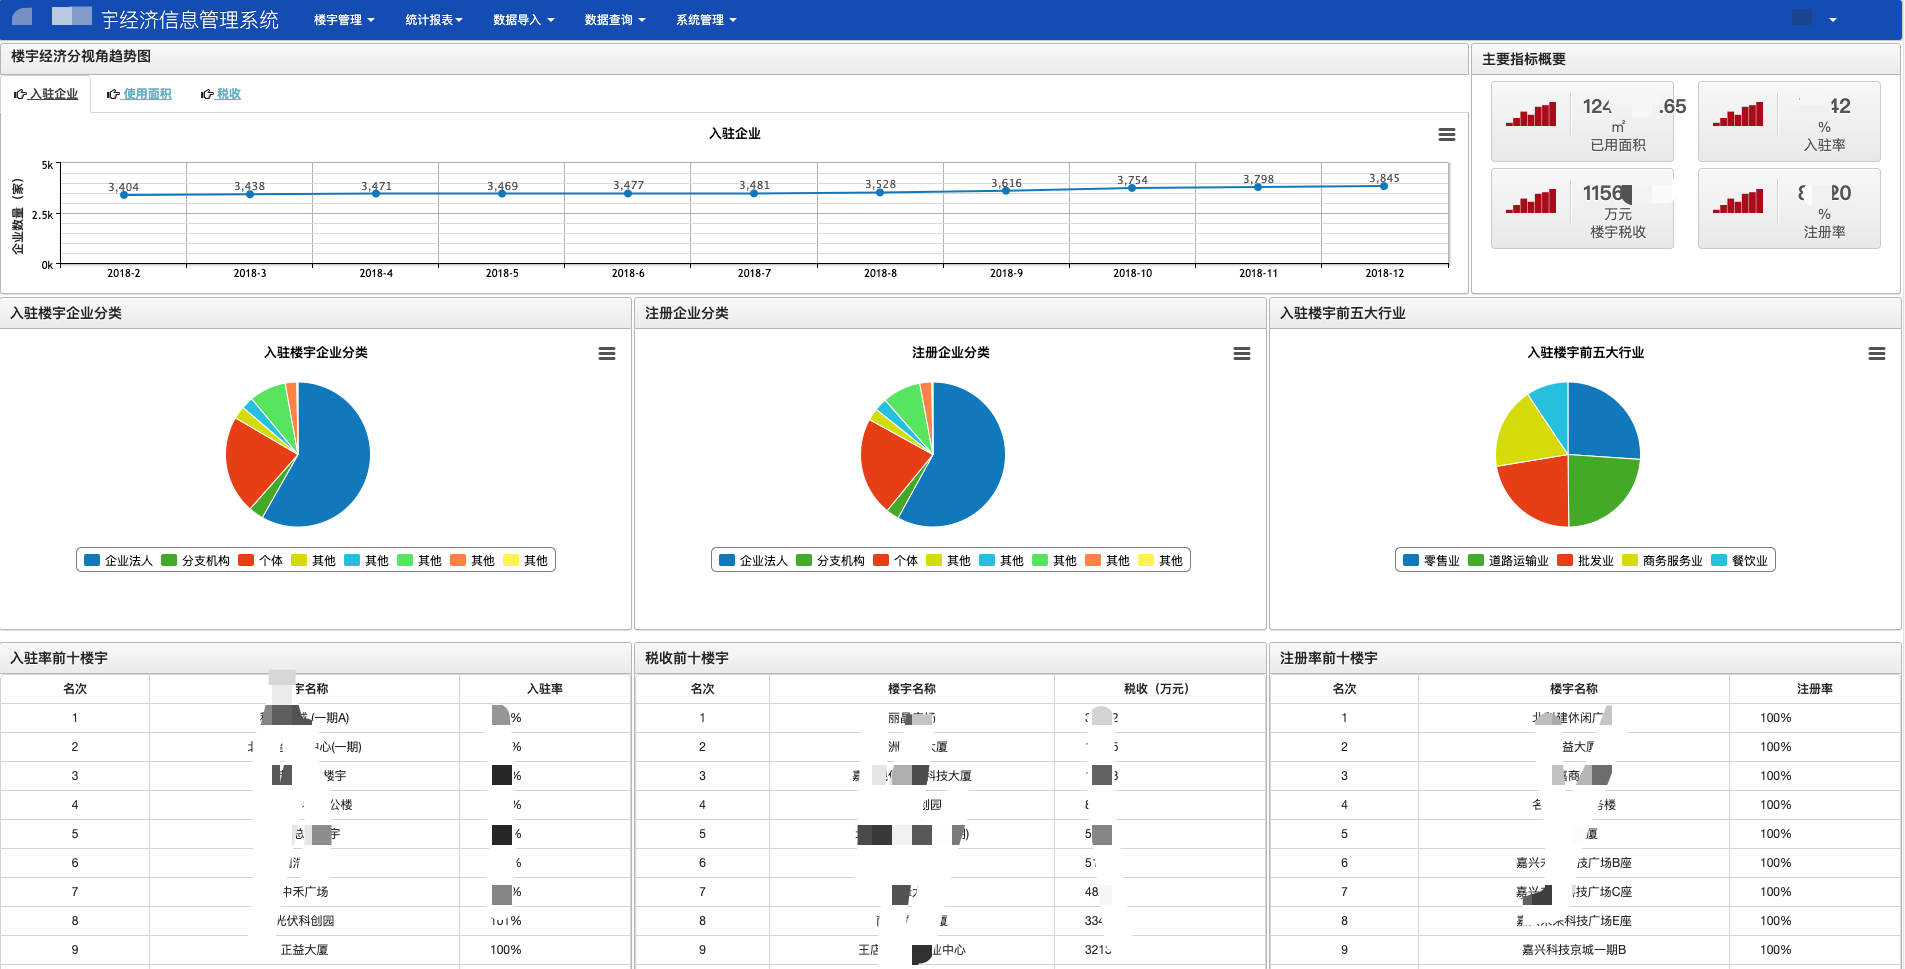The height and width of the screenshot is (969, 1905).
Task: Click the bar chart icon beside 已用面积
Action: click(x=1531, y=115)
